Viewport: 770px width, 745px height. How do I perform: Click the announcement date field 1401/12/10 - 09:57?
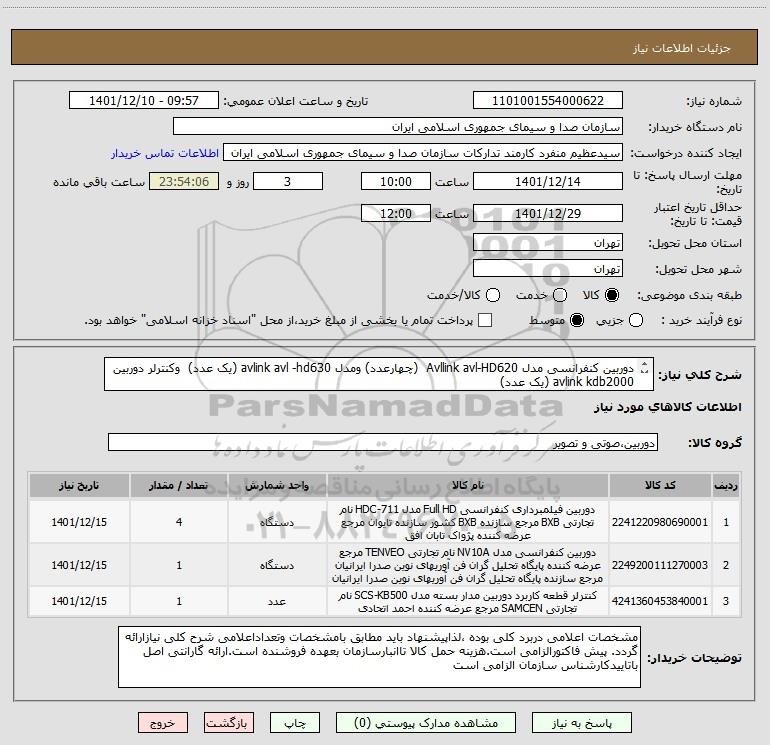coord(144,101)
